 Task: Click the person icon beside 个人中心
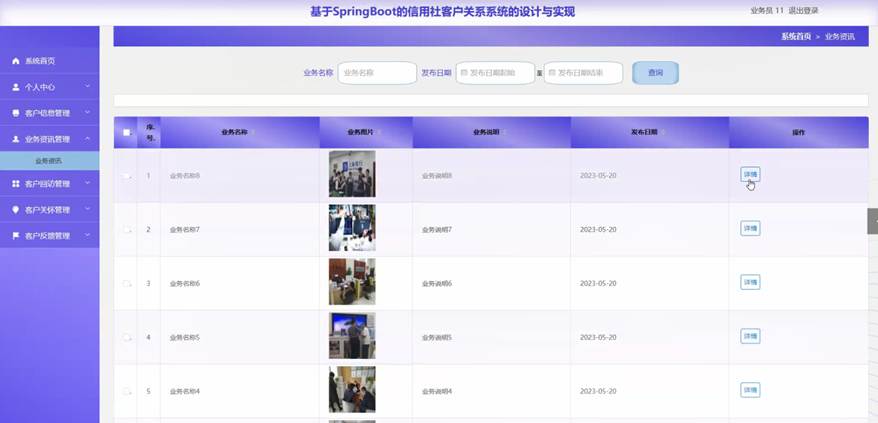(x=16, y=87)
